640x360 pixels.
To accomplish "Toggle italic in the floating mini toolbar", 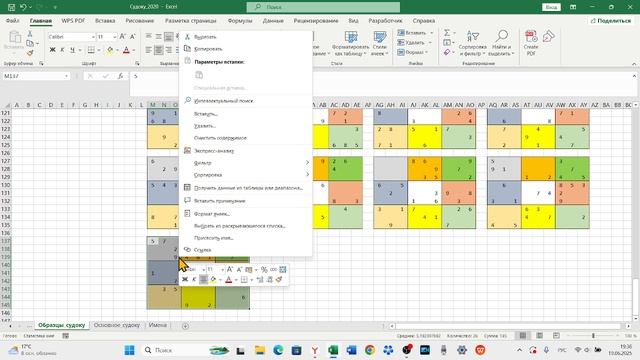I will [194, 280].
